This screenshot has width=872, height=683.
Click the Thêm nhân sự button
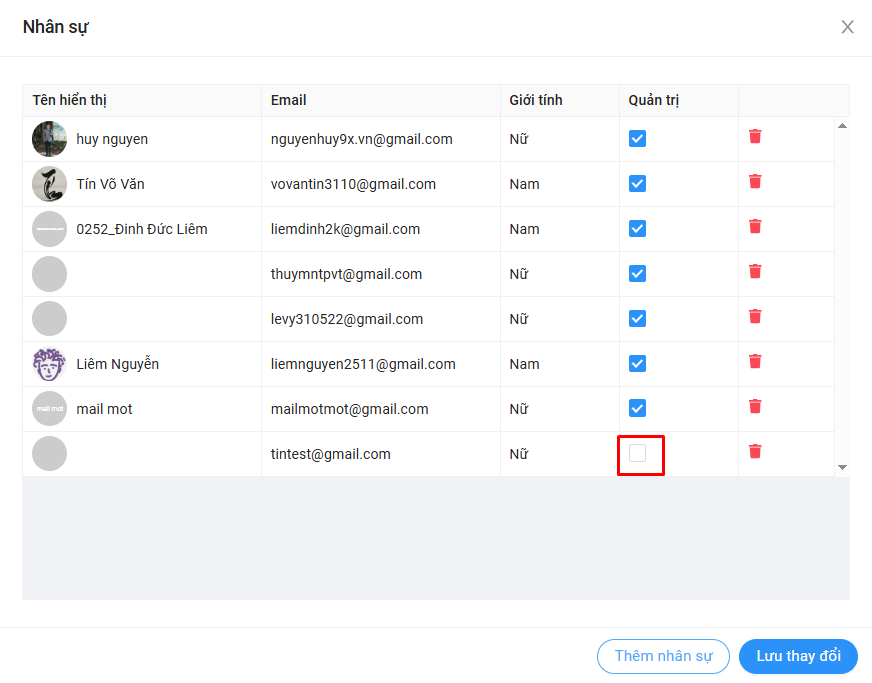pyautogui.click(x=663, y=656)
